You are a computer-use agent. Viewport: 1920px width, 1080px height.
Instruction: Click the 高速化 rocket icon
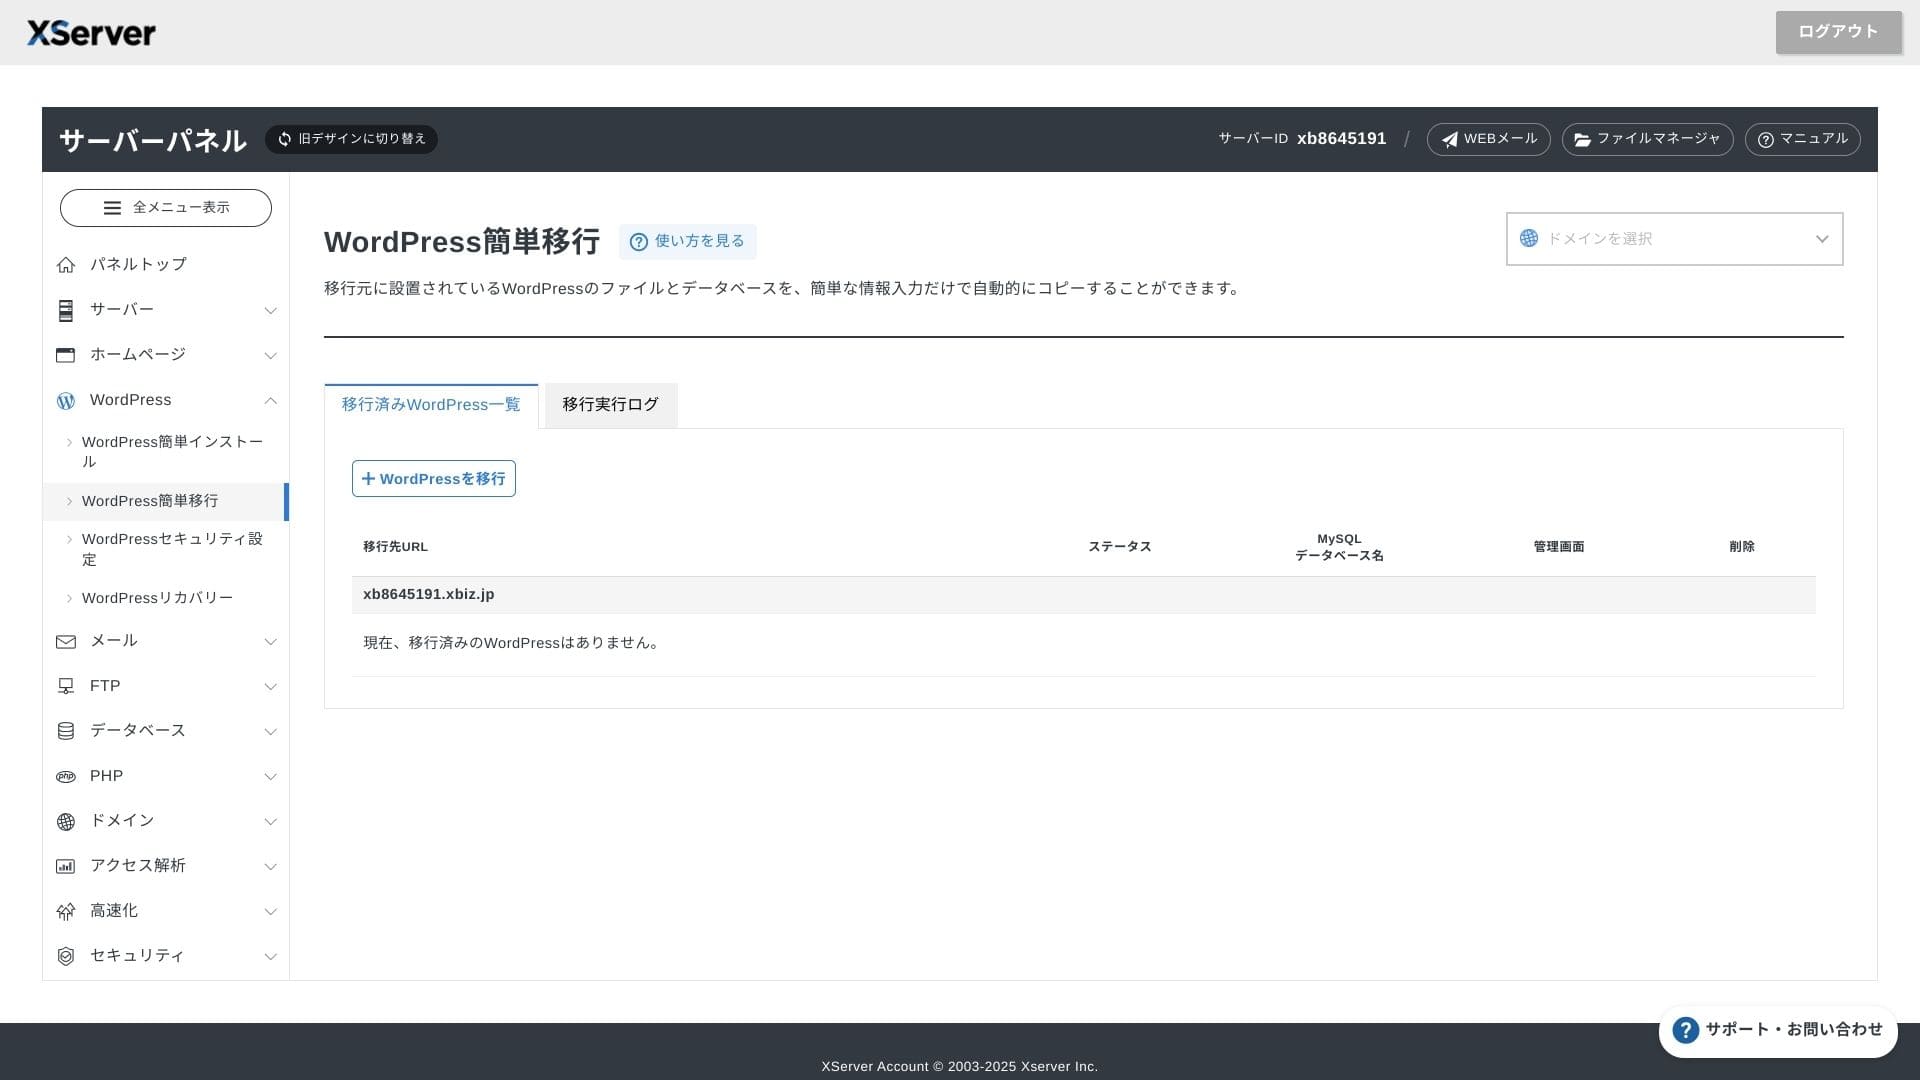(66, 912)
